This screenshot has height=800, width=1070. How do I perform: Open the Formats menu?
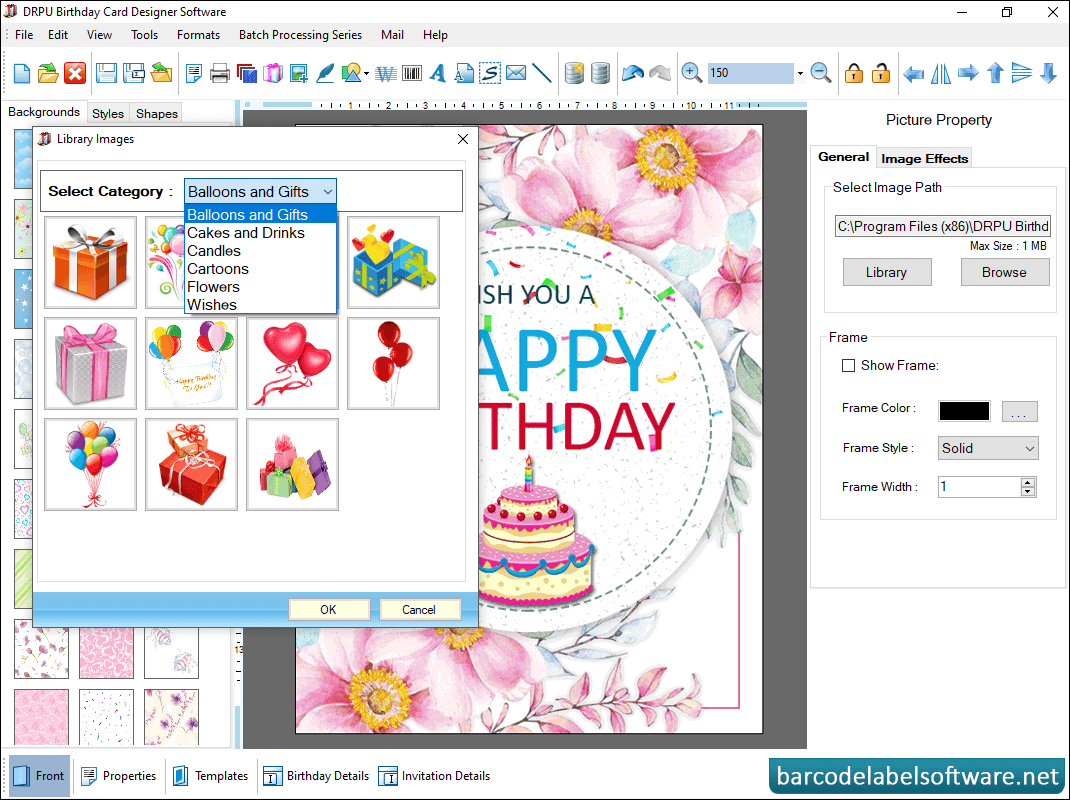pos(198,35)
